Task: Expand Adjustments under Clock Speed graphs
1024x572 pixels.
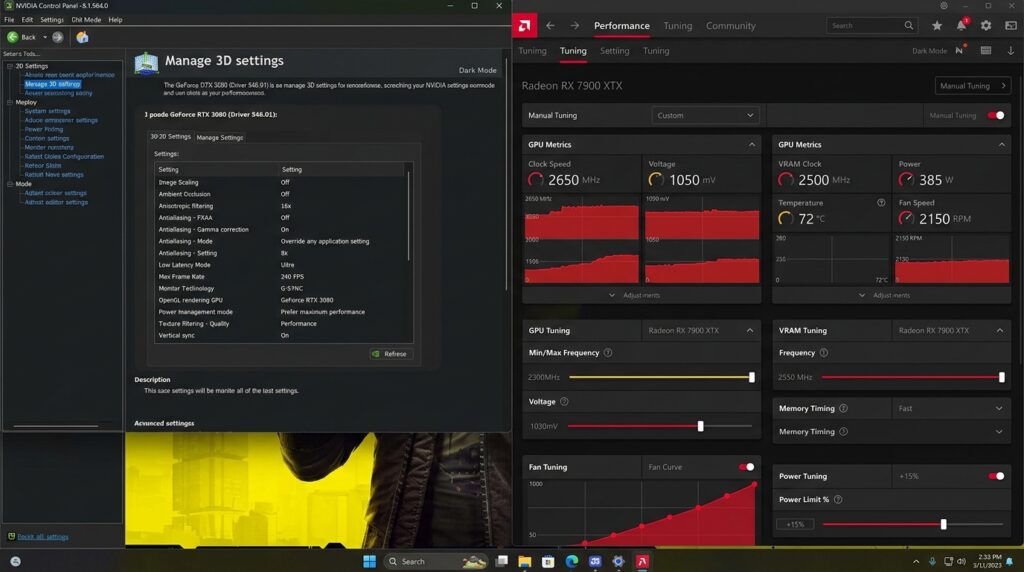Action: [x=635, y=295]
